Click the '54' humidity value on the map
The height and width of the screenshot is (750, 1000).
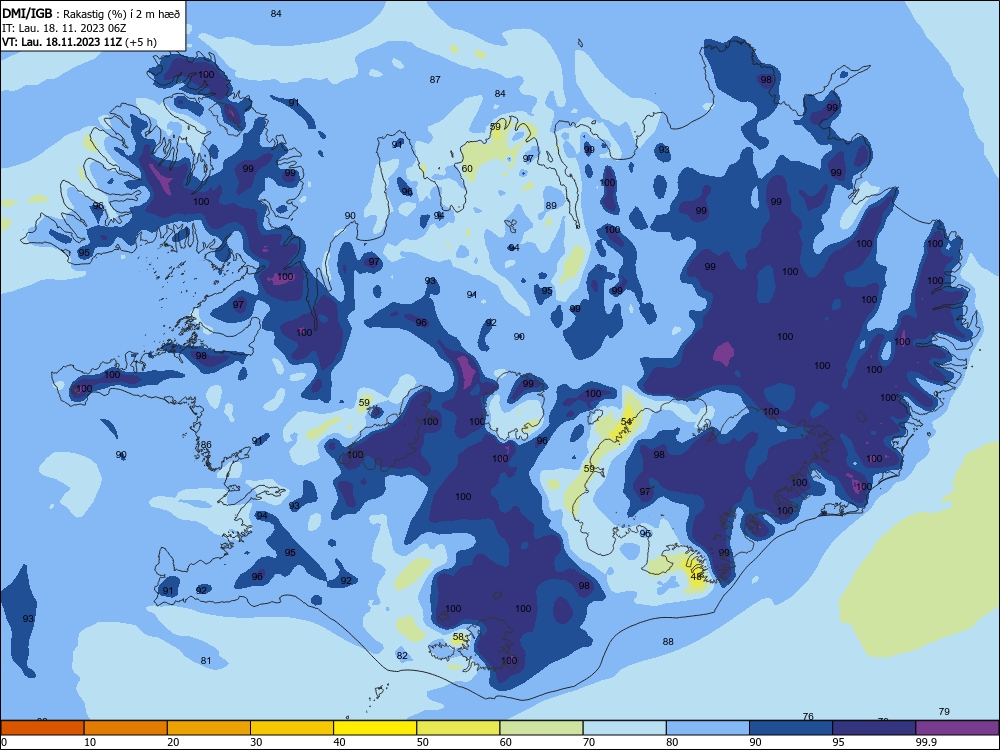point(626,422)
